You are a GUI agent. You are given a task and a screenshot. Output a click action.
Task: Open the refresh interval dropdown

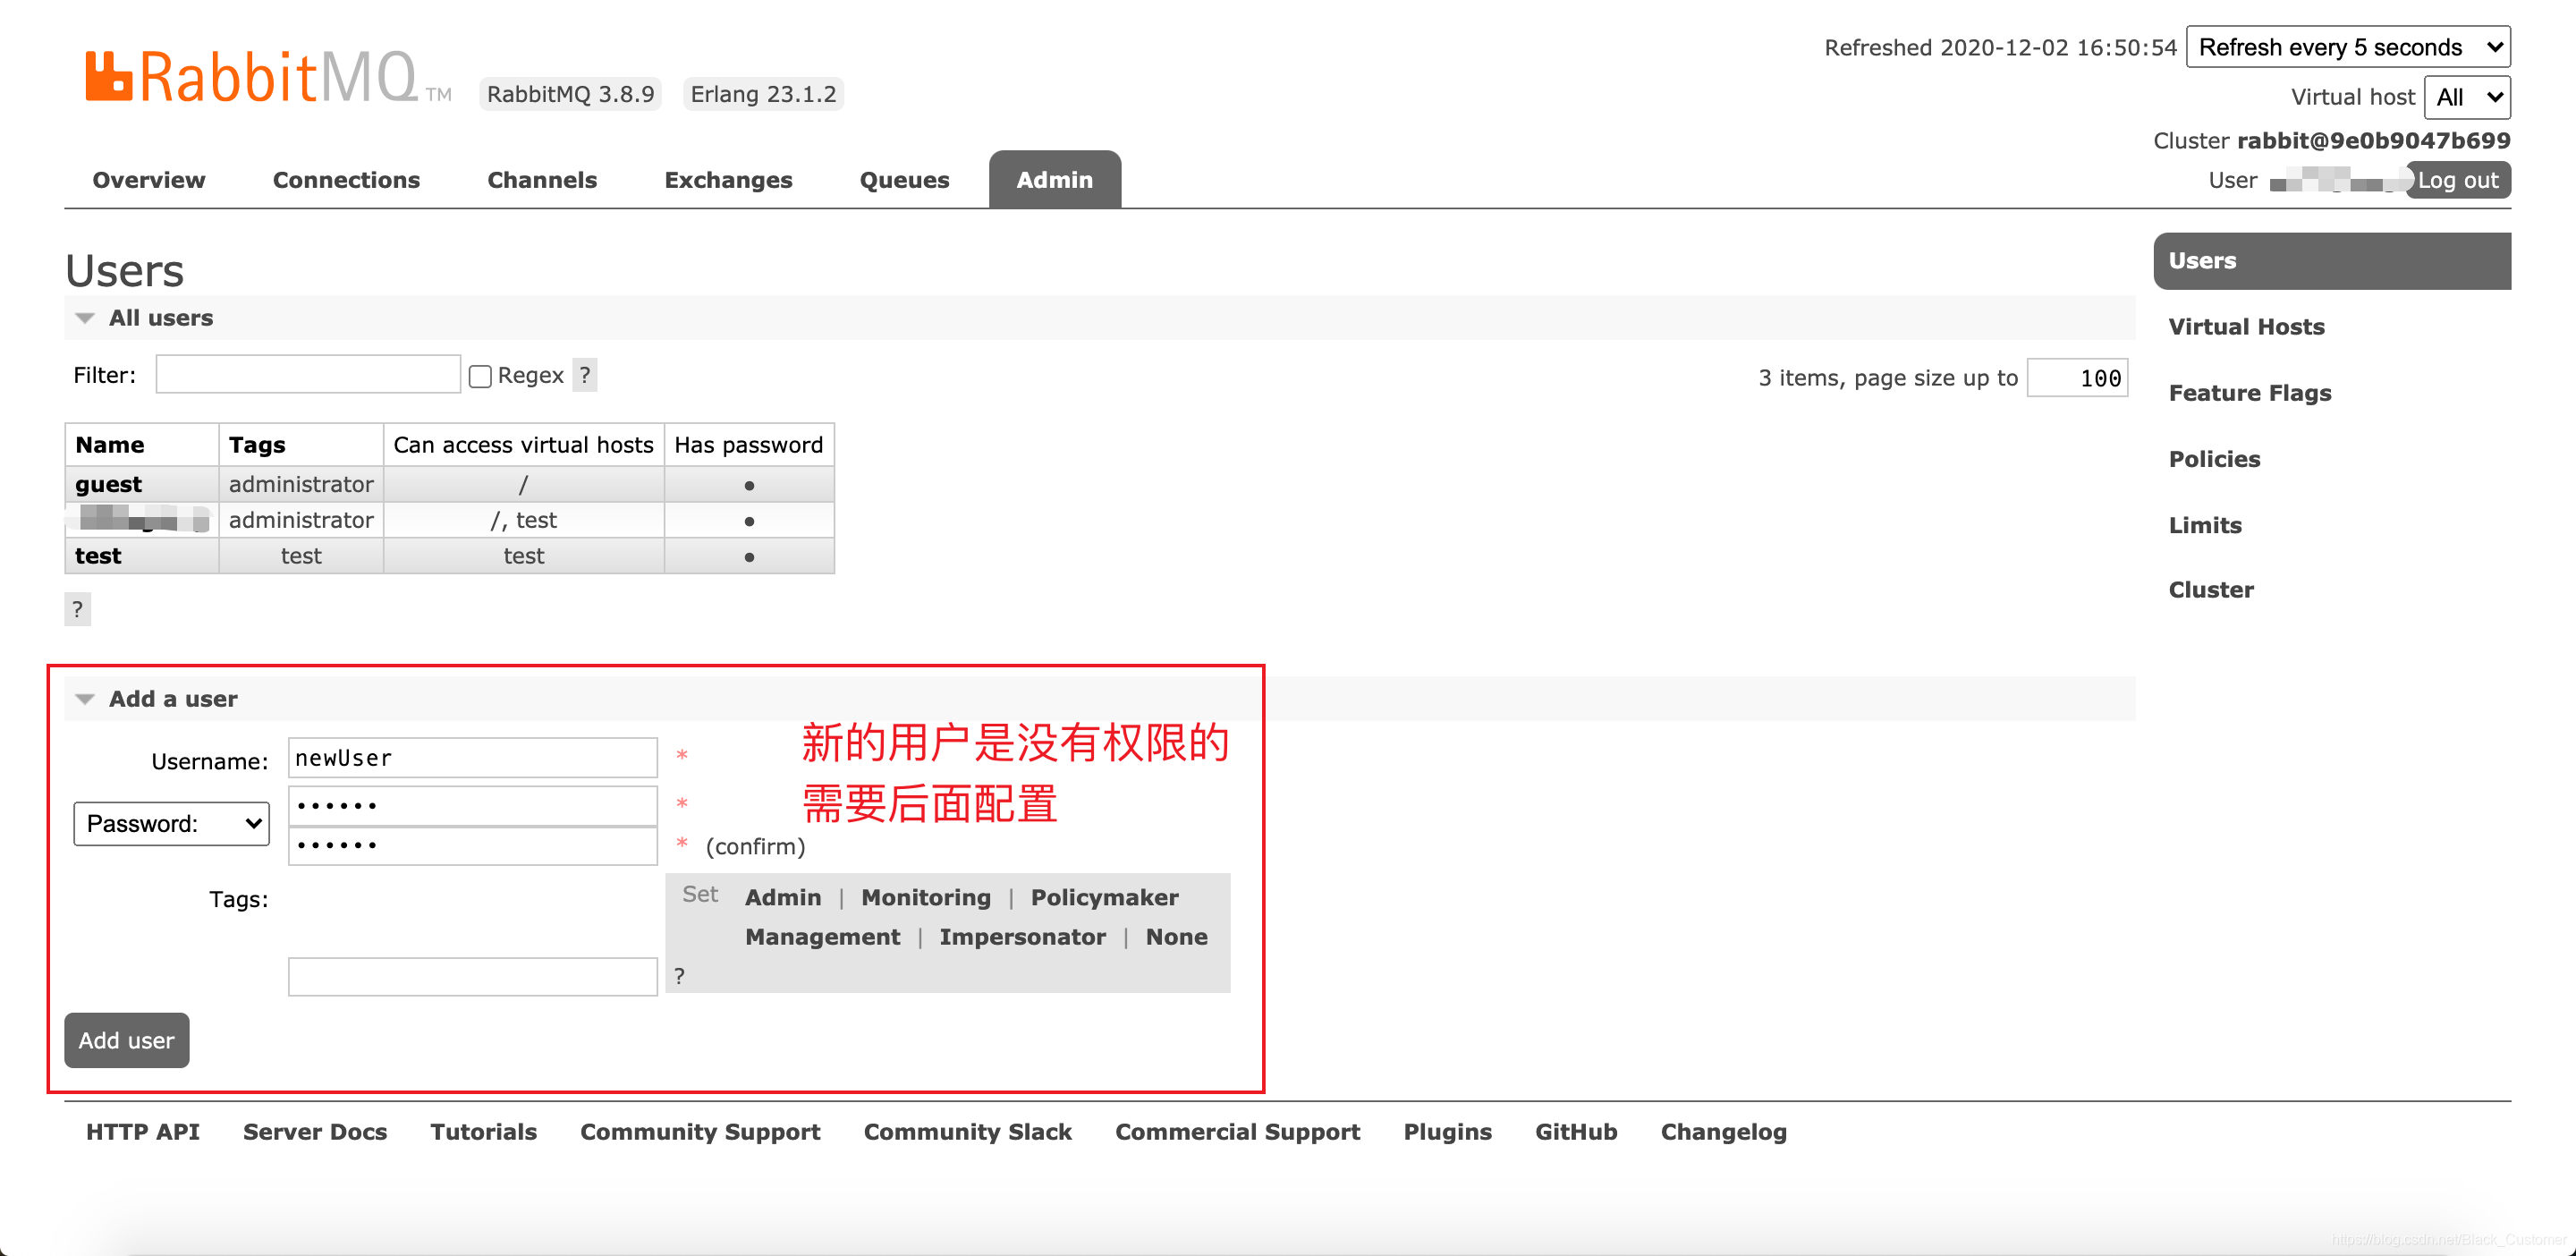click(2347, 47)
